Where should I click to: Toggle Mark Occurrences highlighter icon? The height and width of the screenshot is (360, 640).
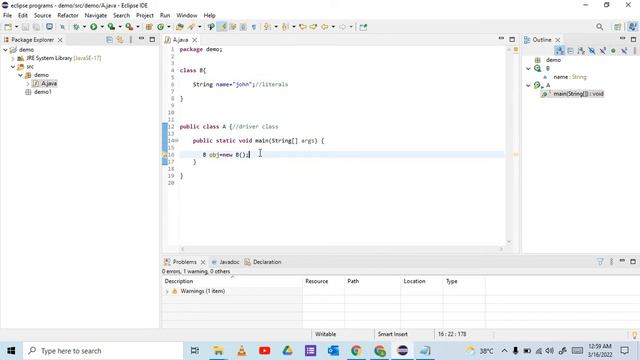pos(222,27)
